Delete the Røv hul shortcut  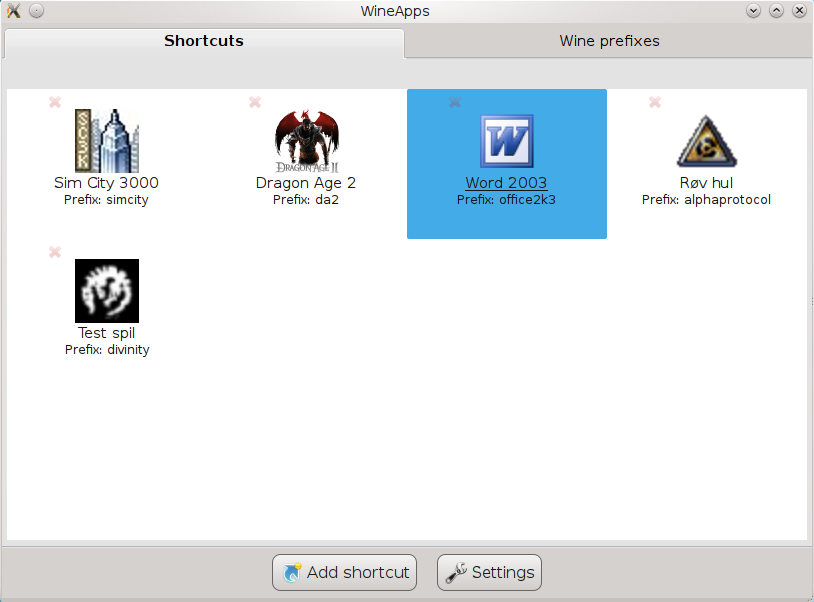(655, 102)
